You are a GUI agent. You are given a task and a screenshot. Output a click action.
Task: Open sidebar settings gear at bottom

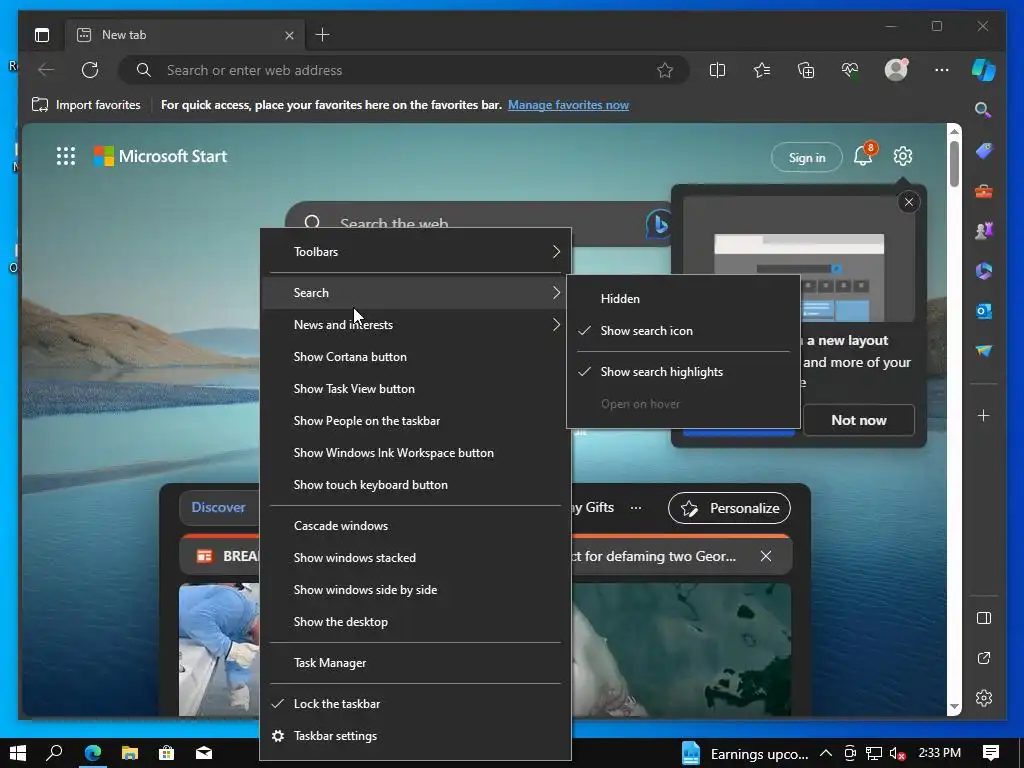[984, 698]
